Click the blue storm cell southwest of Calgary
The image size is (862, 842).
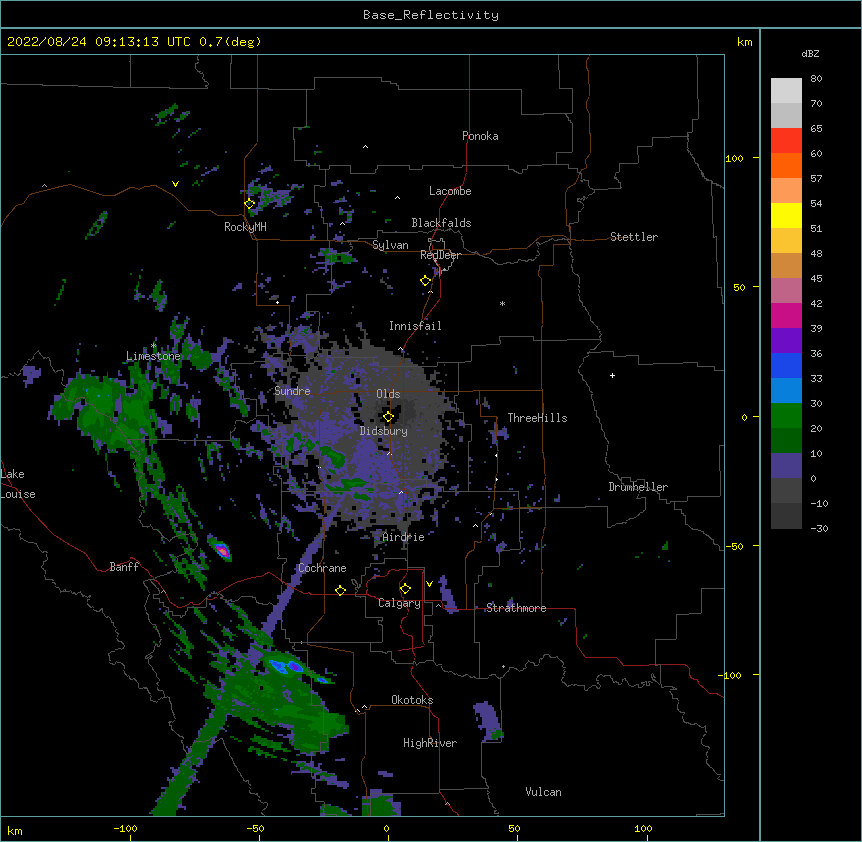(286, 667)
